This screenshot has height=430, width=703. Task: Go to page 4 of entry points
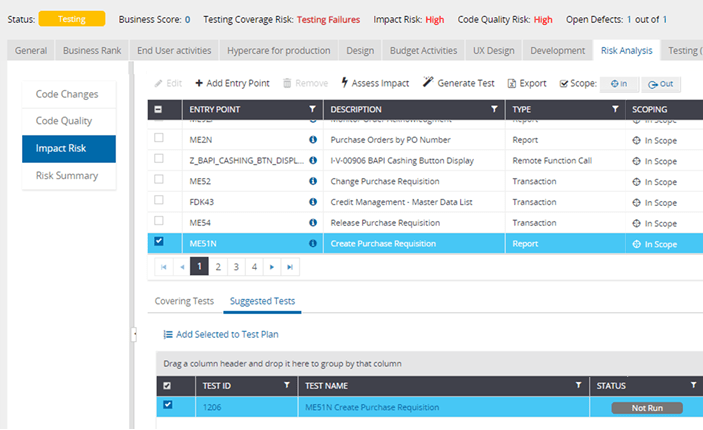[x=254, y=267]
